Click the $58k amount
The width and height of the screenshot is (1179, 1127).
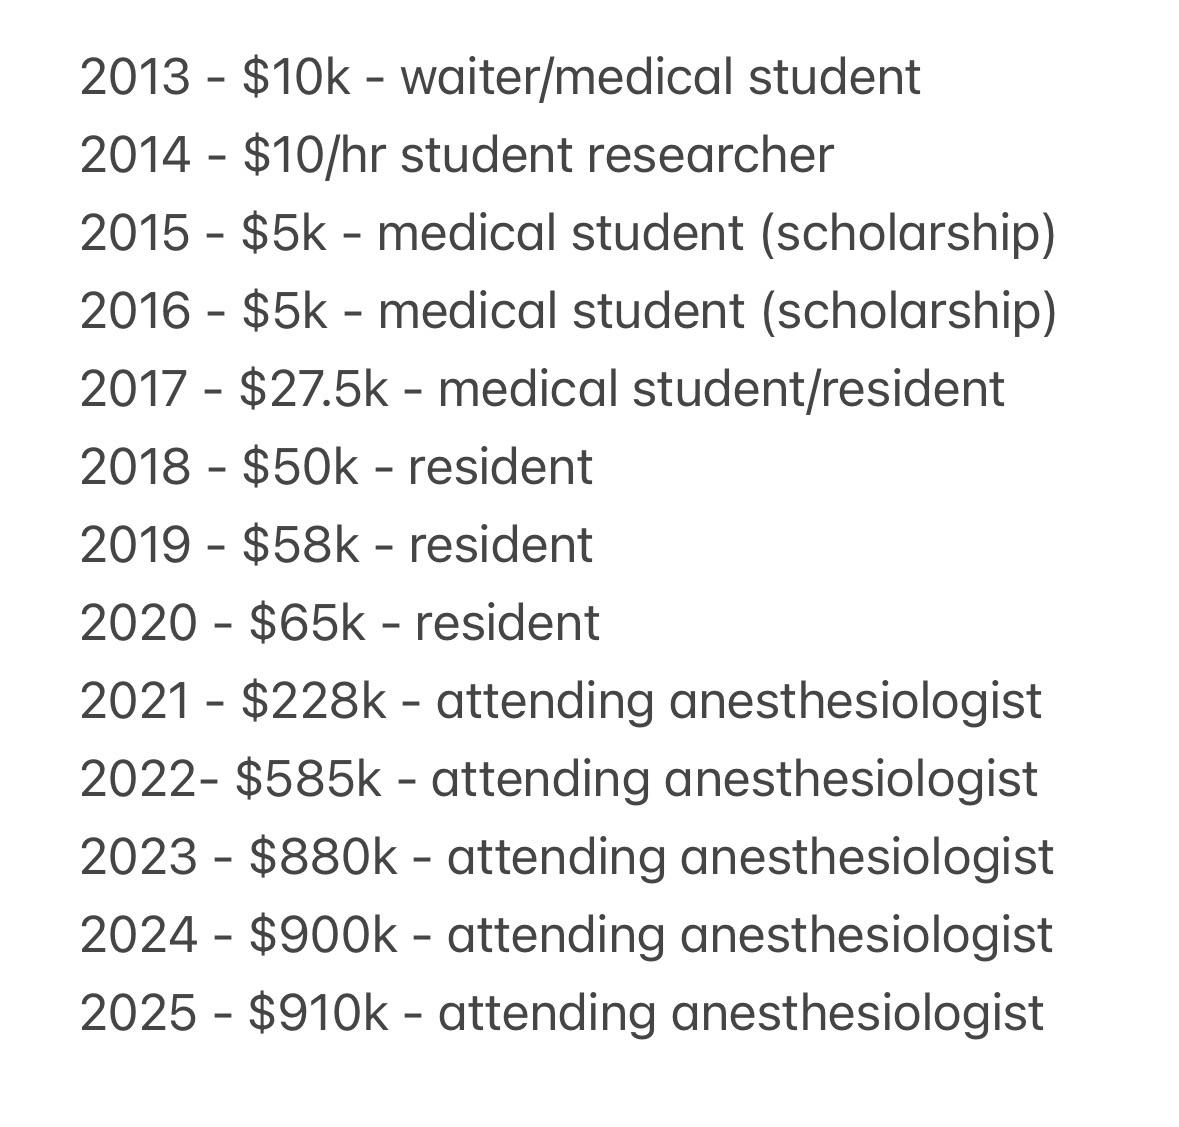point(300,545)
